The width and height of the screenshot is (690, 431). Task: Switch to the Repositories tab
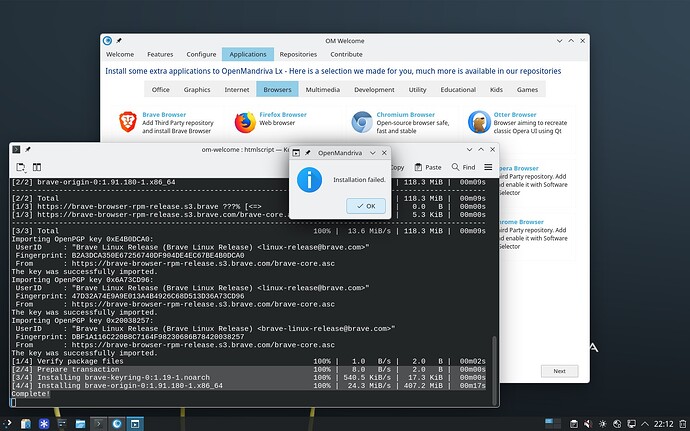(298, 54)
